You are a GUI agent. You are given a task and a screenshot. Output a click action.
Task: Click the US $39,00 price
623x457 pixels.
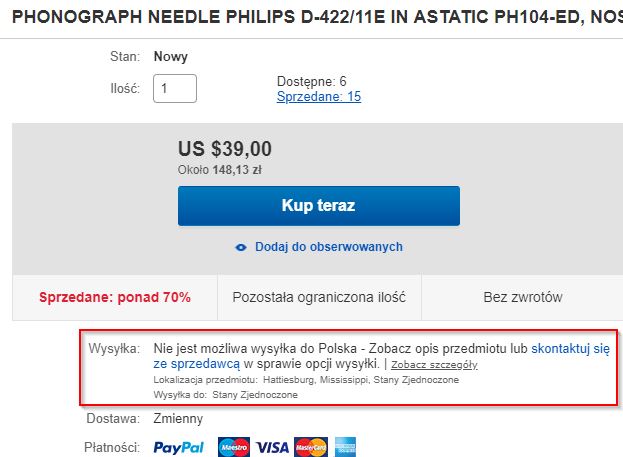[x=224, y=149]
